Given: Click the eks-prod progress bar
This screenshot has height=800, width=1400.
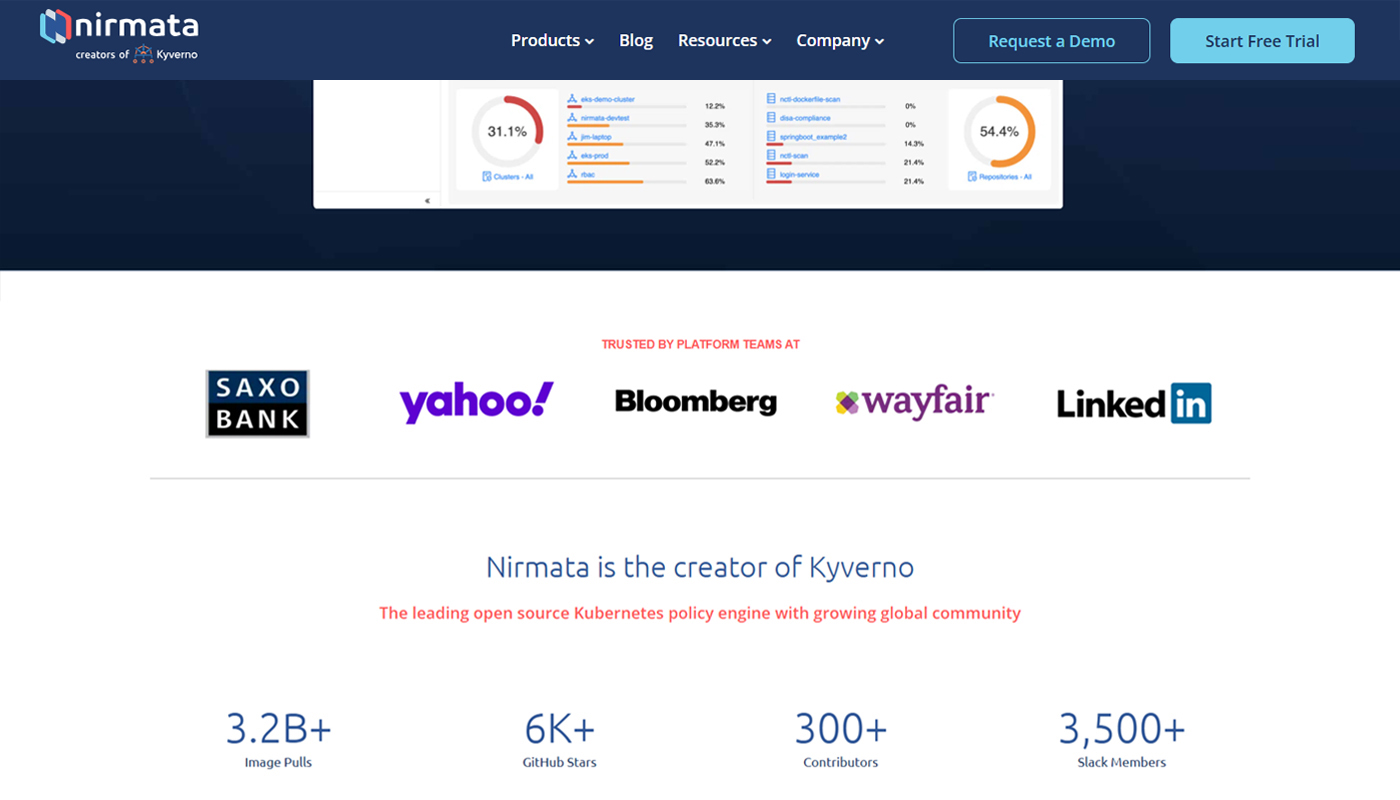Looking at the screenshot, I should click(626, 163).
